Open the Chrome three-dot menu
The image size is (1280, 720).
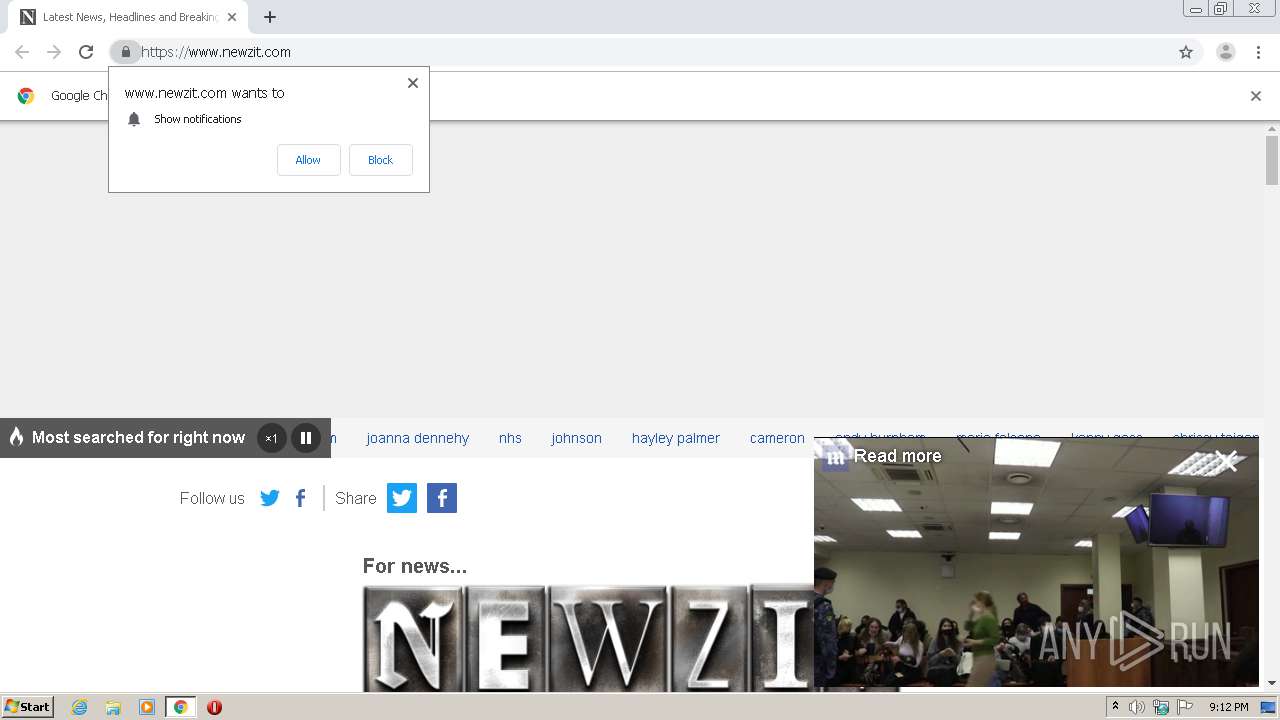pos(1258,52)
